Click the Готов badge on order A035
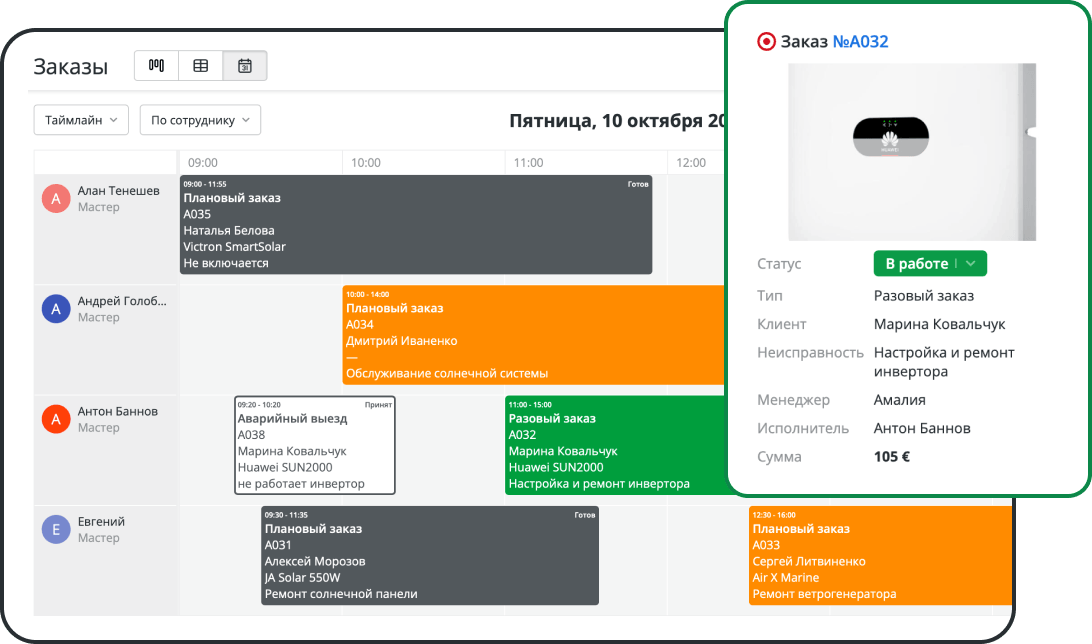This screenshot has width=1092, height=644. [638, 184]
